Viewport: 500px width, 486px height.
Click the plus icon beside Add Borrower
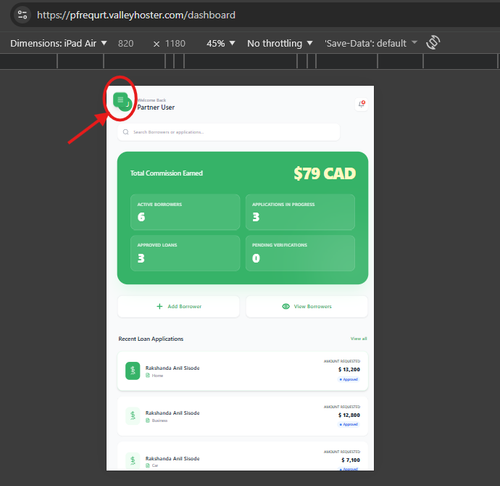pos(160,306)
